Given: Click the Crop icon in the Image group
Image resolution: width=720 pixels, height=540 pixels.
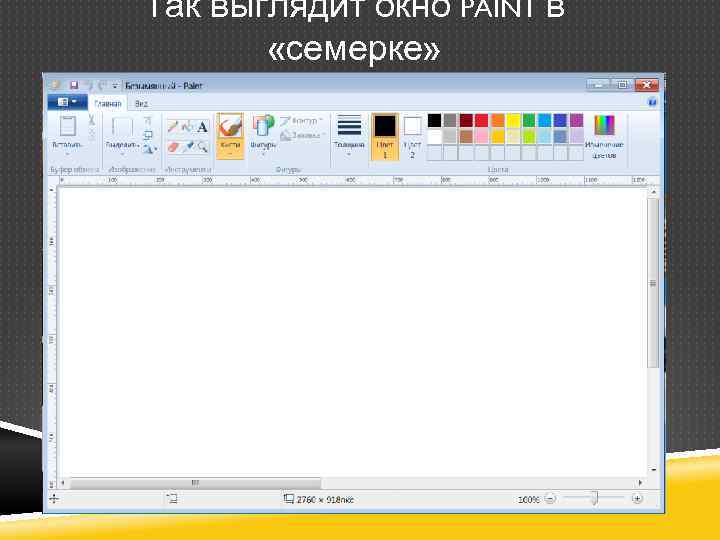Looking at the screenshot, I should point(148,121).
